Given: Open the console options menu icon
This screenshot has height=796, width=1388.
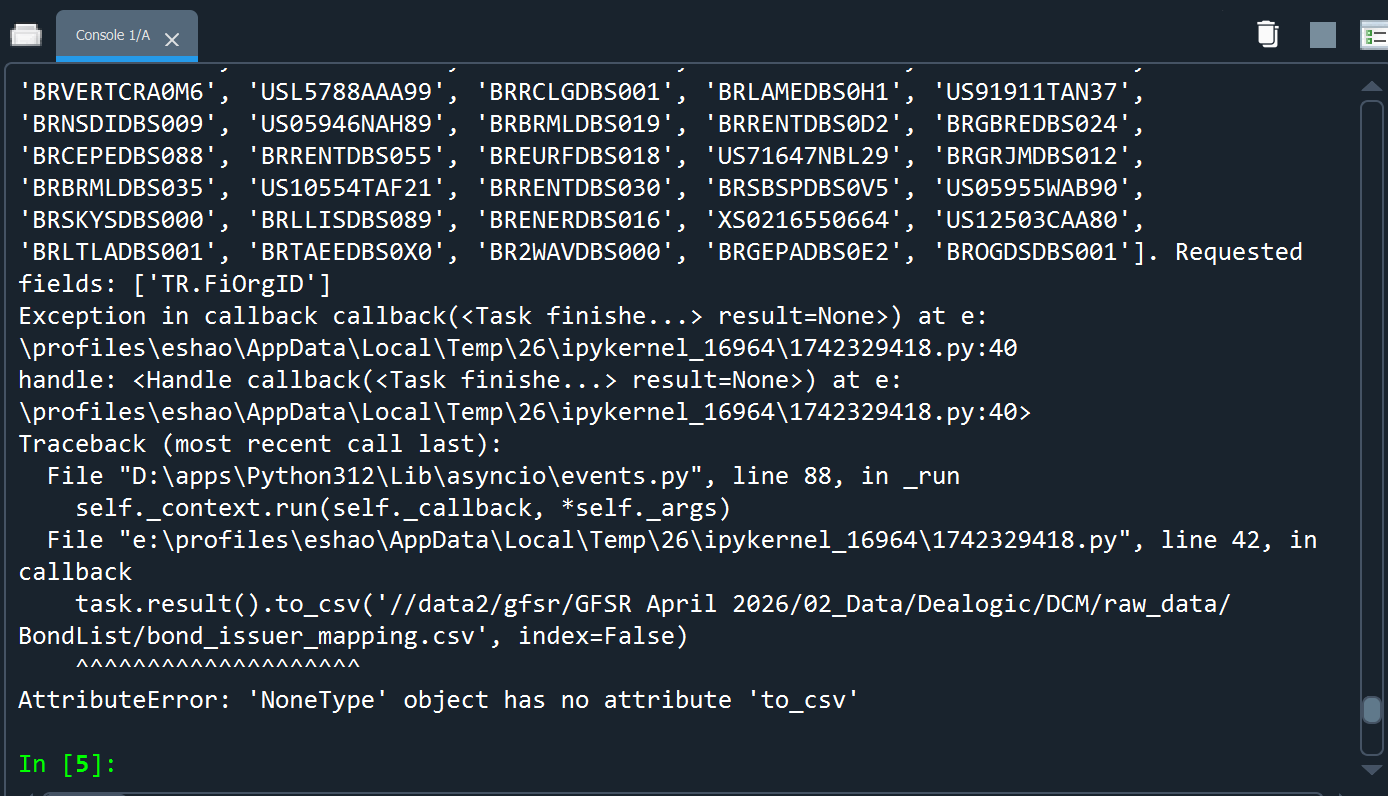Looking at the screenshot, I should tap(1374, 36).
